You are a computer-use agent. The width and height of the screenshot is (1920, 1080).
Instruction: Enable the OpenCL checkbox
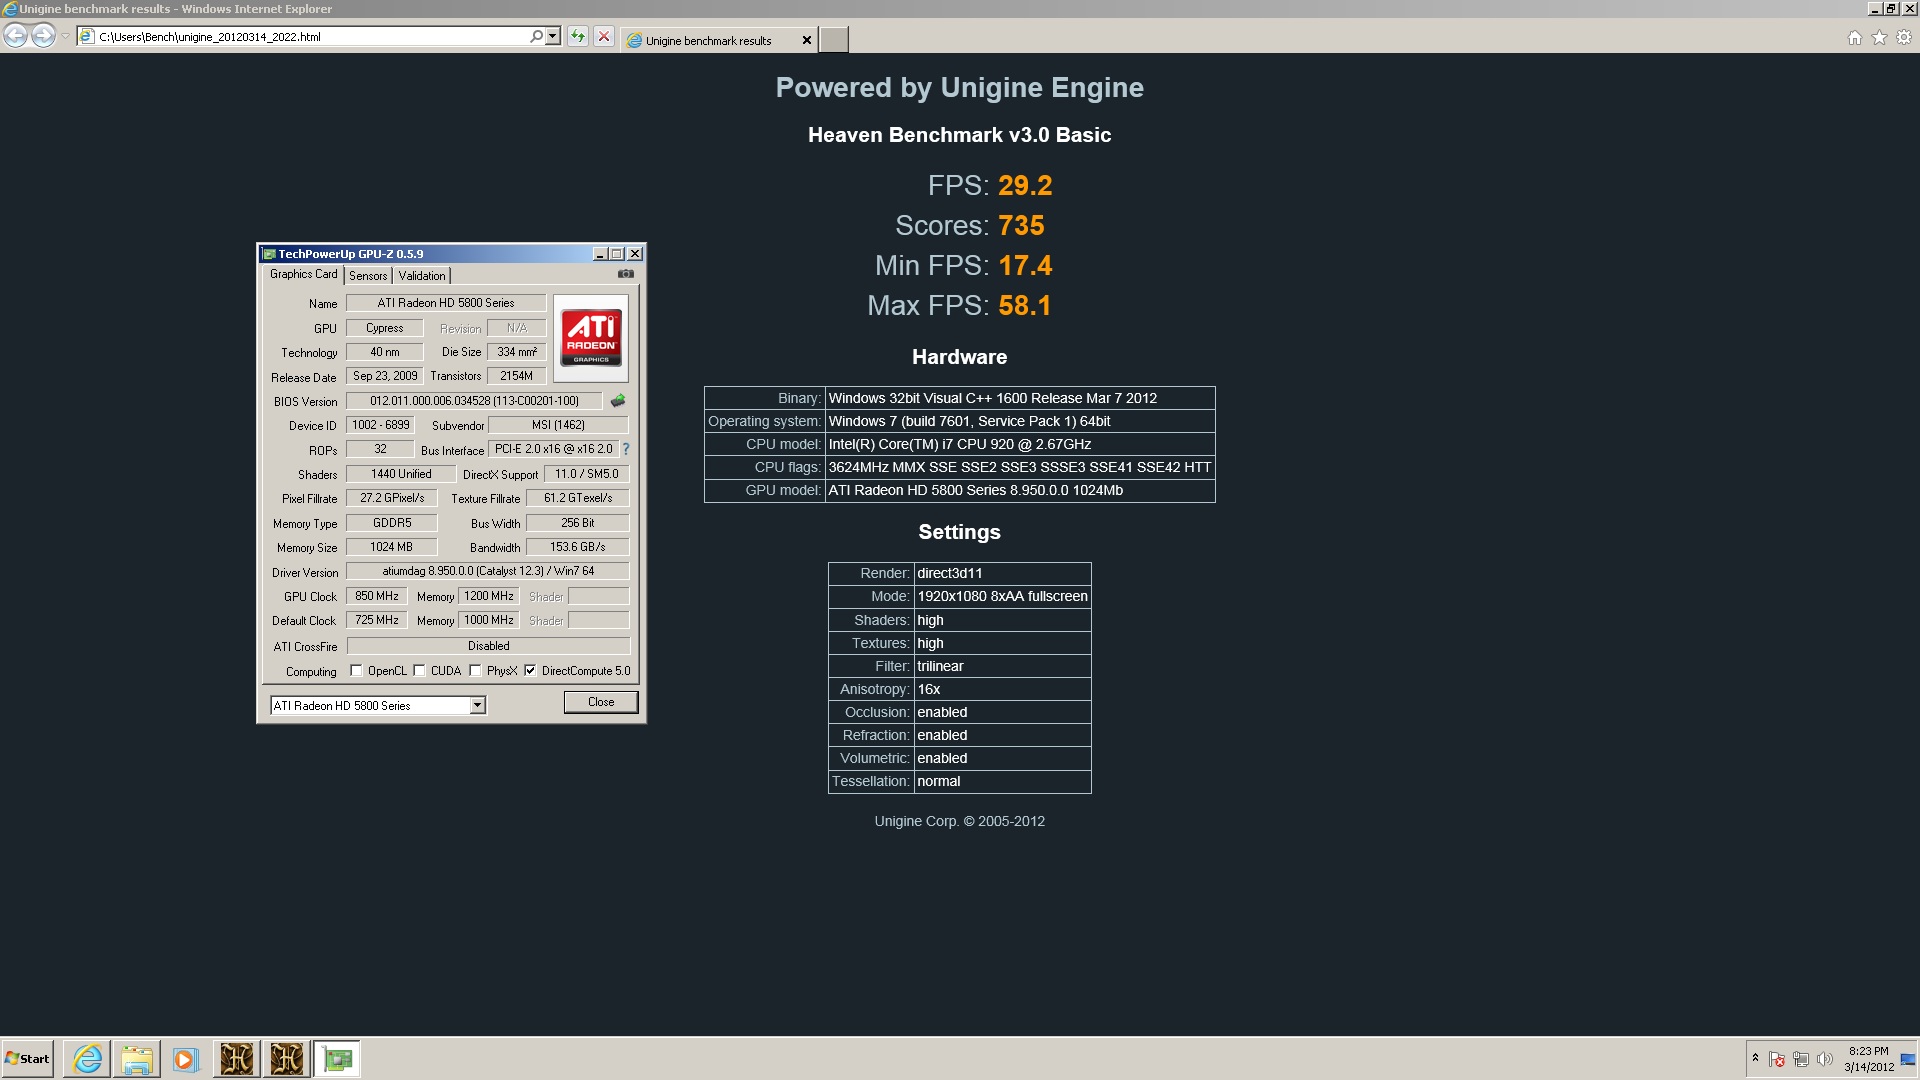(356, 671)
